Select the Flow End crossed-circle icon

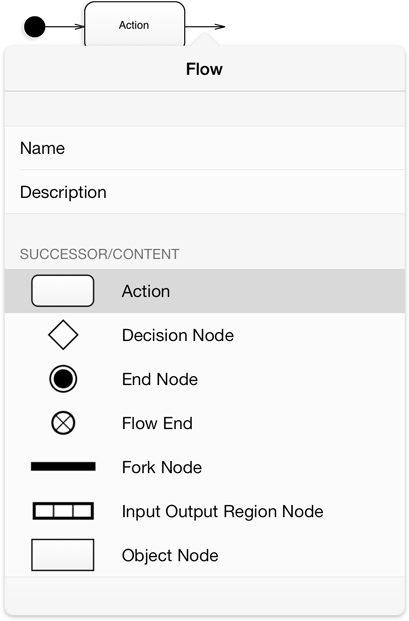[x=63, y=423]
